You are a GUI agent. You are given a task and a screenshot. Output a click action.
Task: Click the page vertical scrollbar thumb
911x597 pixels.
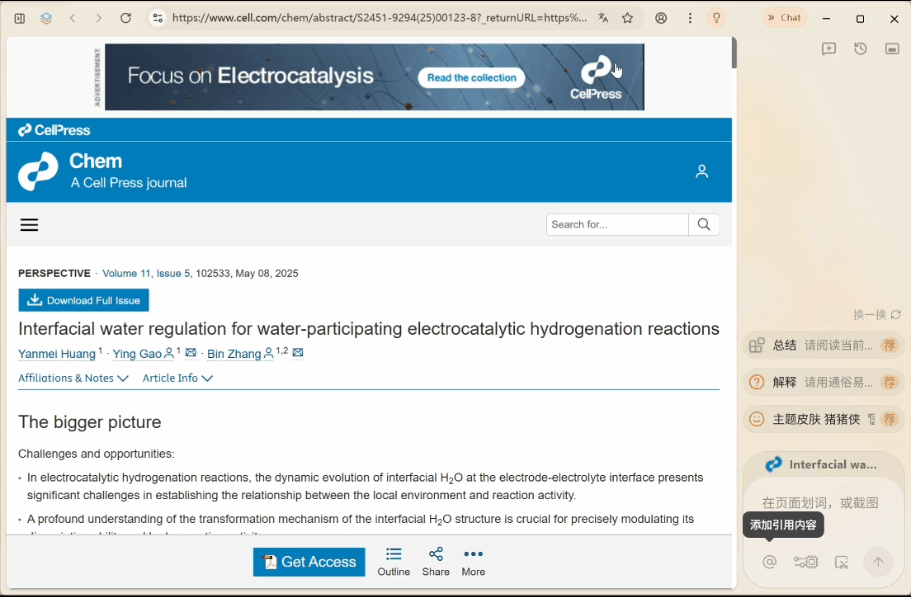(734, 52)
